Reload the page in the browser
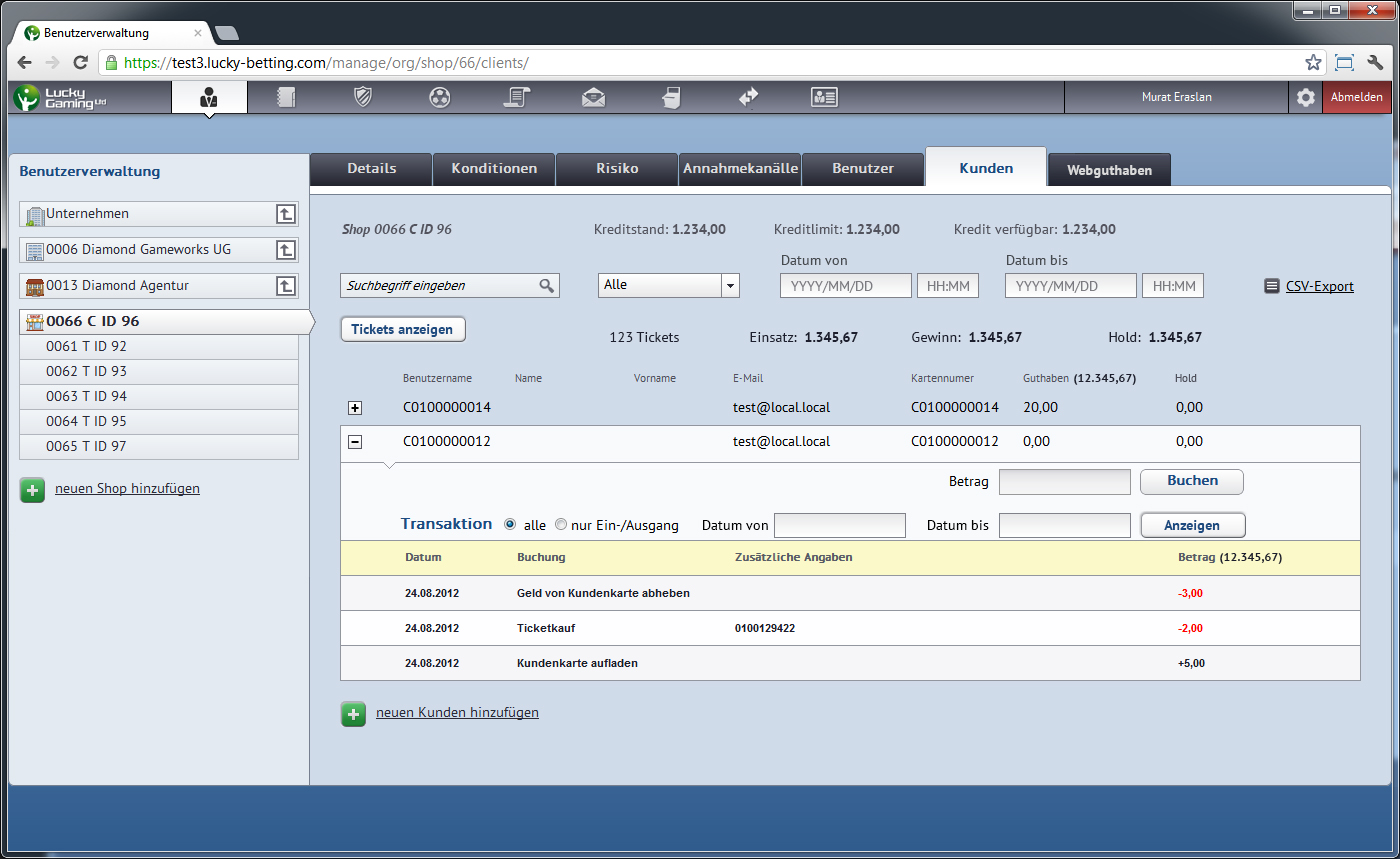The height and width of the screenshot is (859, 1400). pyautogui.click(x=81, y=63)
